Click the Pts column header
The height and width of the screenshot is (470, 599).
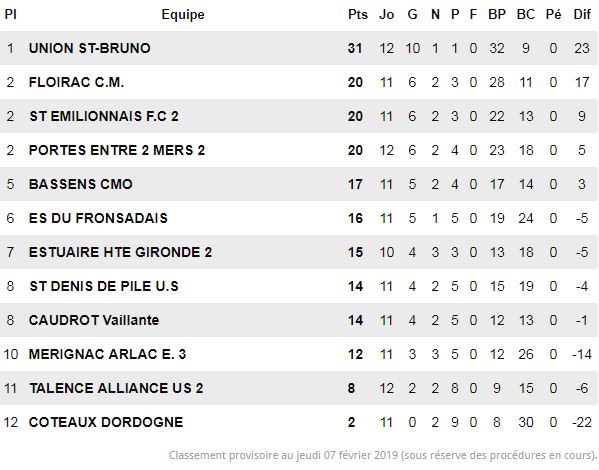point(358,15)
